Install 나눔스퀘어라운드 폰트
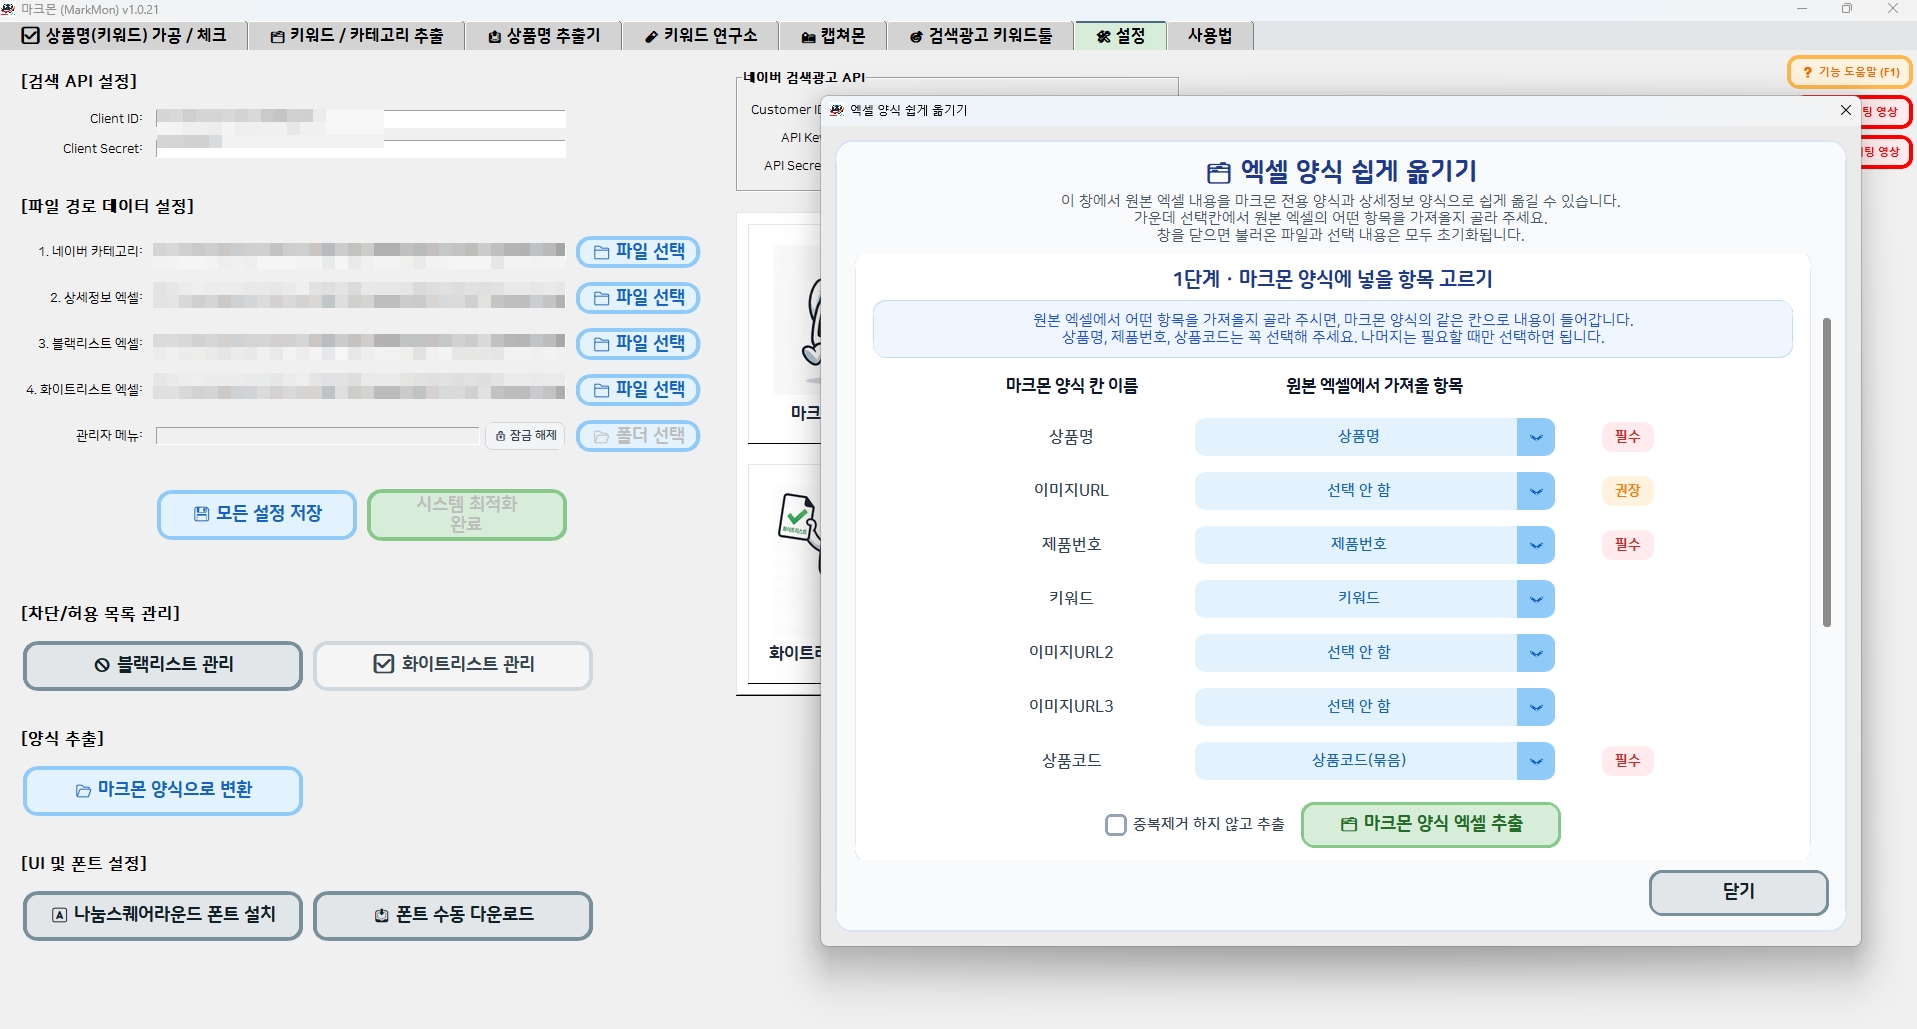The image size is (1917, 1029). pyautogui.click(x=163, y=915)
